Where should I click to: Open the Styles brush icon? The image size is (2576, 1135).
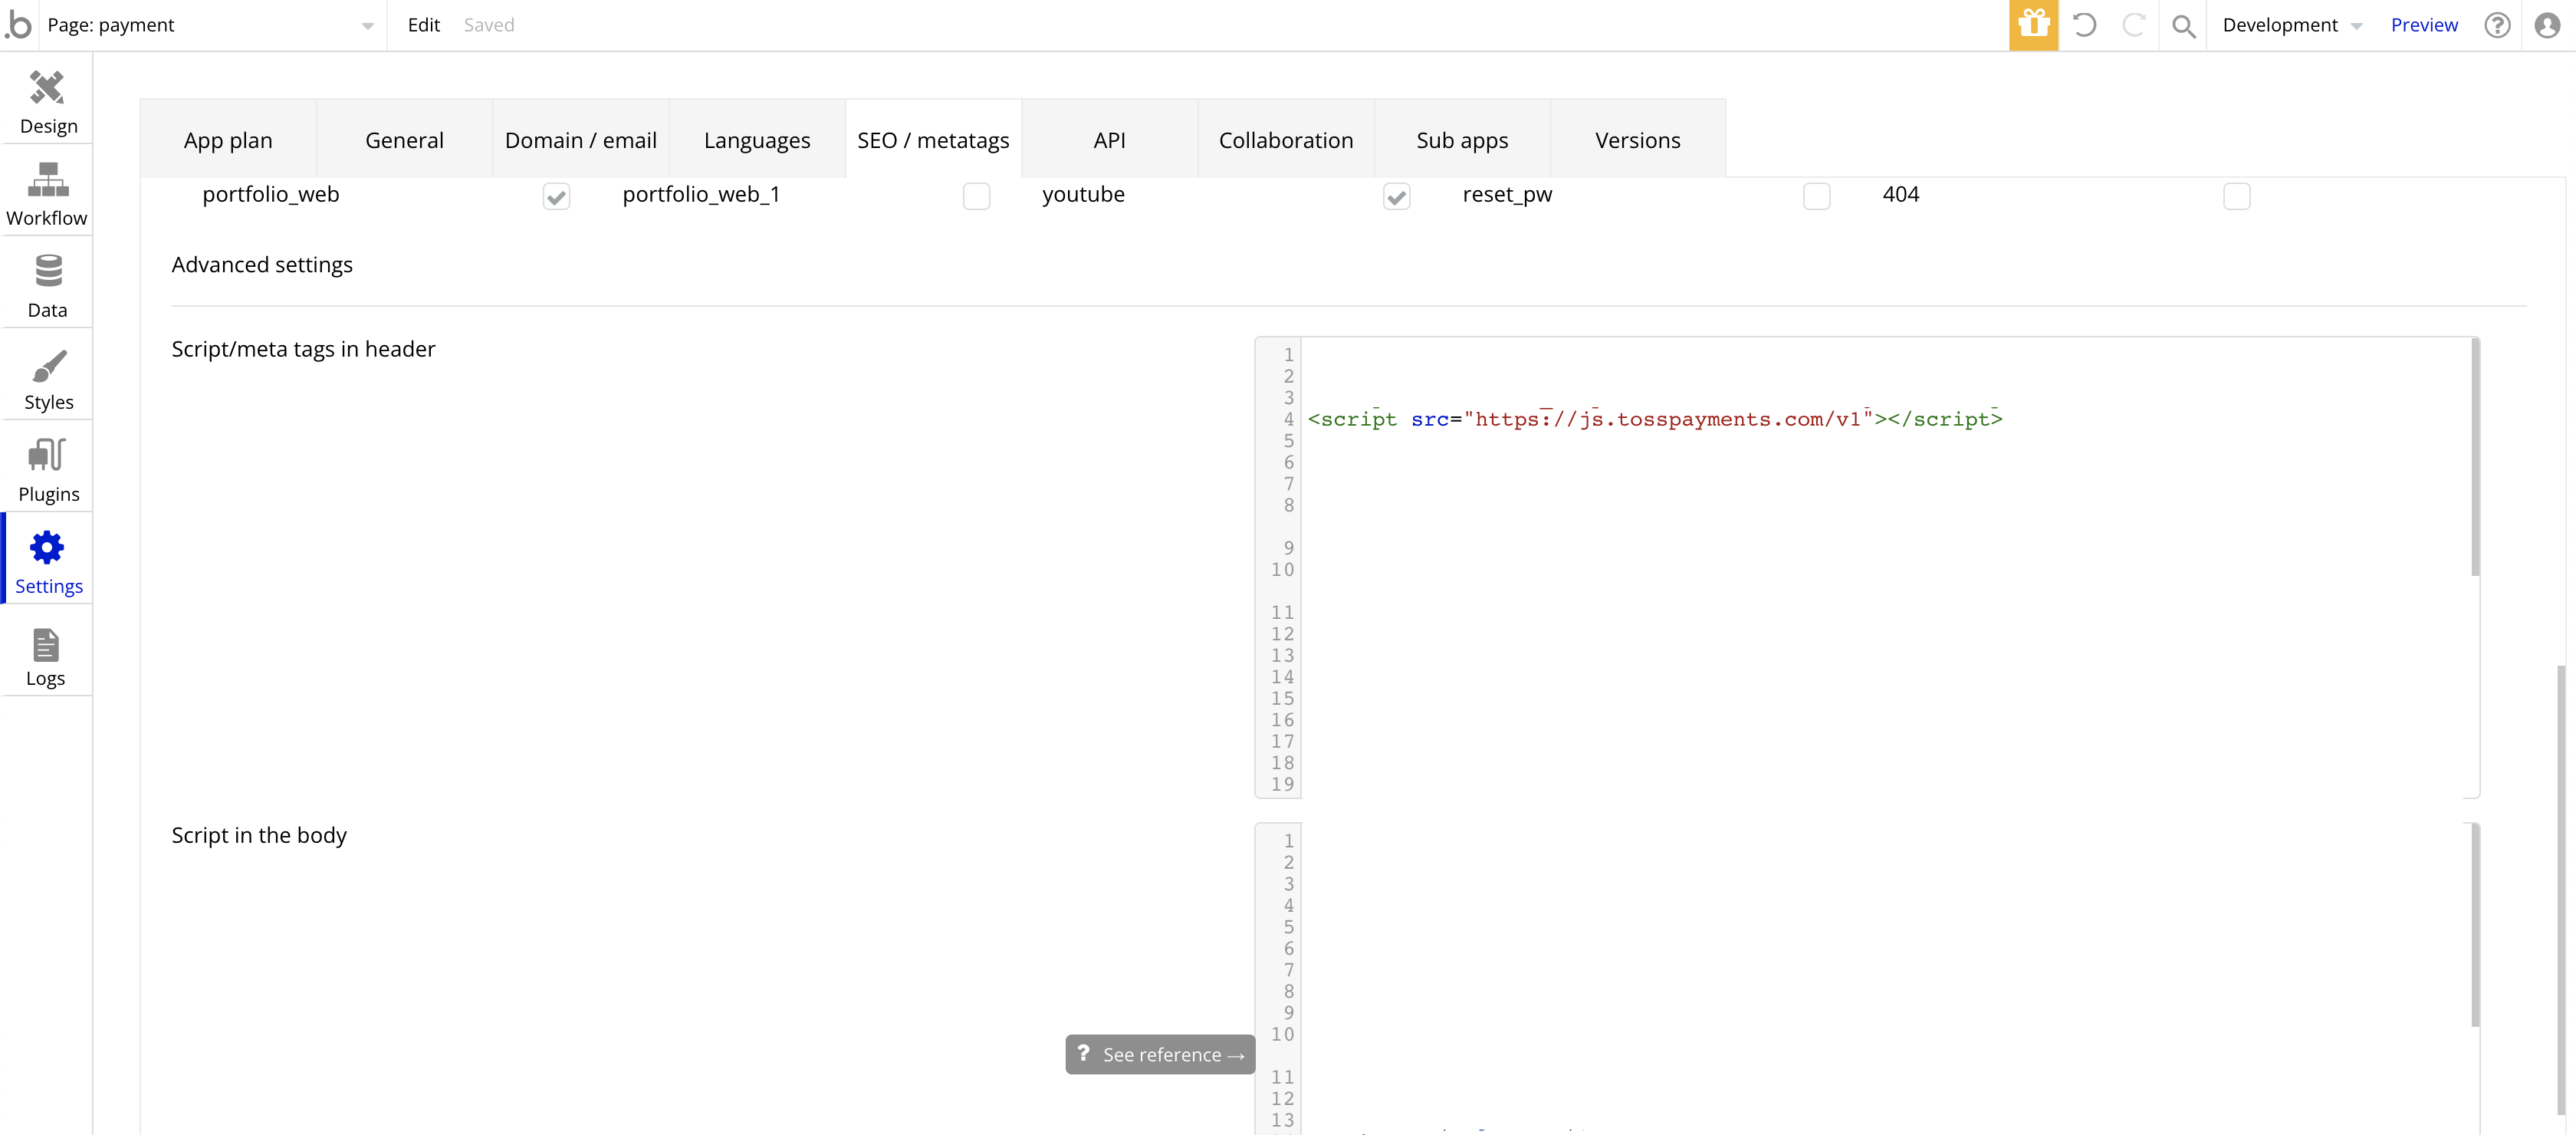(48, 366)
